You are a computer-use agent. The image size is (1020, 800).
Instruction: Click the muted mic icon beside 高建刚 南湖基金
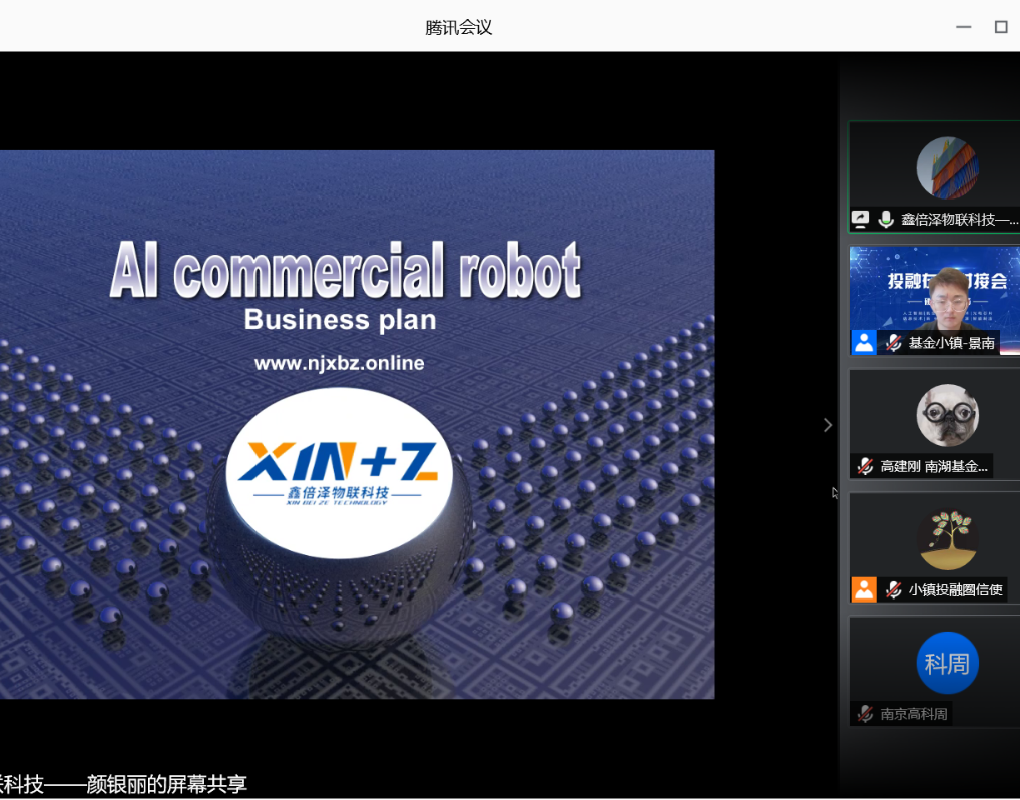click(x=865, y=466)
